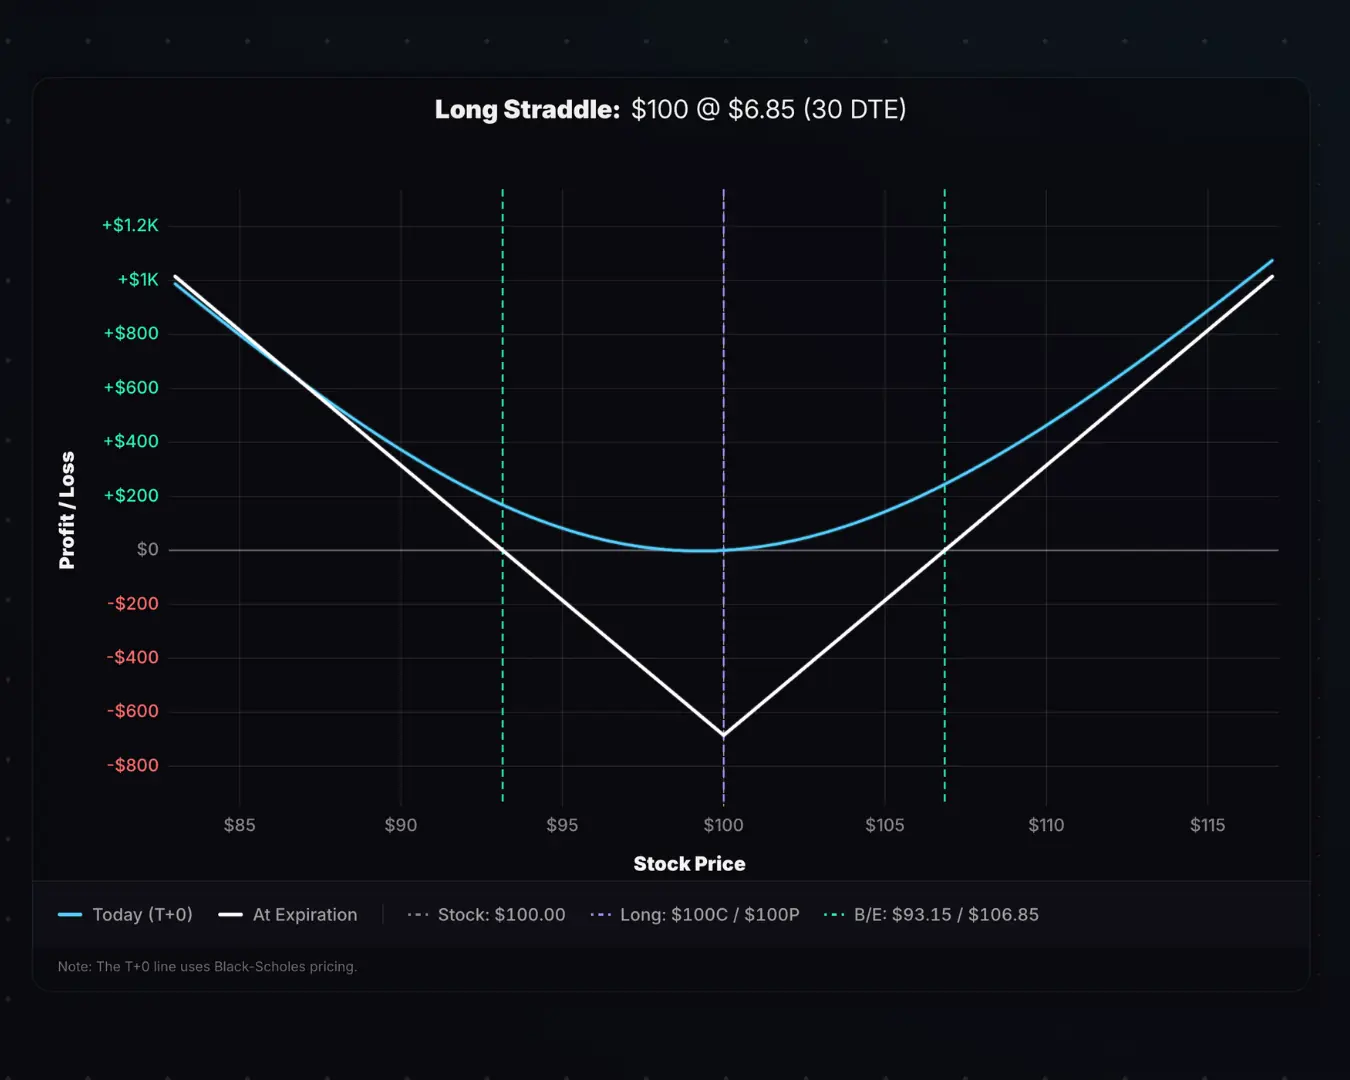Select the white expiration payoff line
The height and width of the screenshot is (1080, 1350).
tap(723, 733)
